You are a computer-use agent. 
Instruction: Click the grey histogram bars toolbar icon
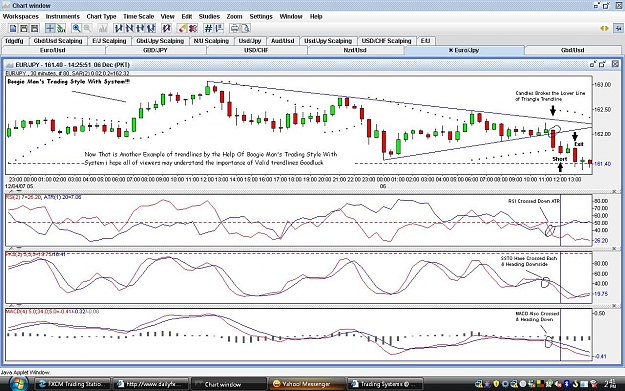coord(102,28)
